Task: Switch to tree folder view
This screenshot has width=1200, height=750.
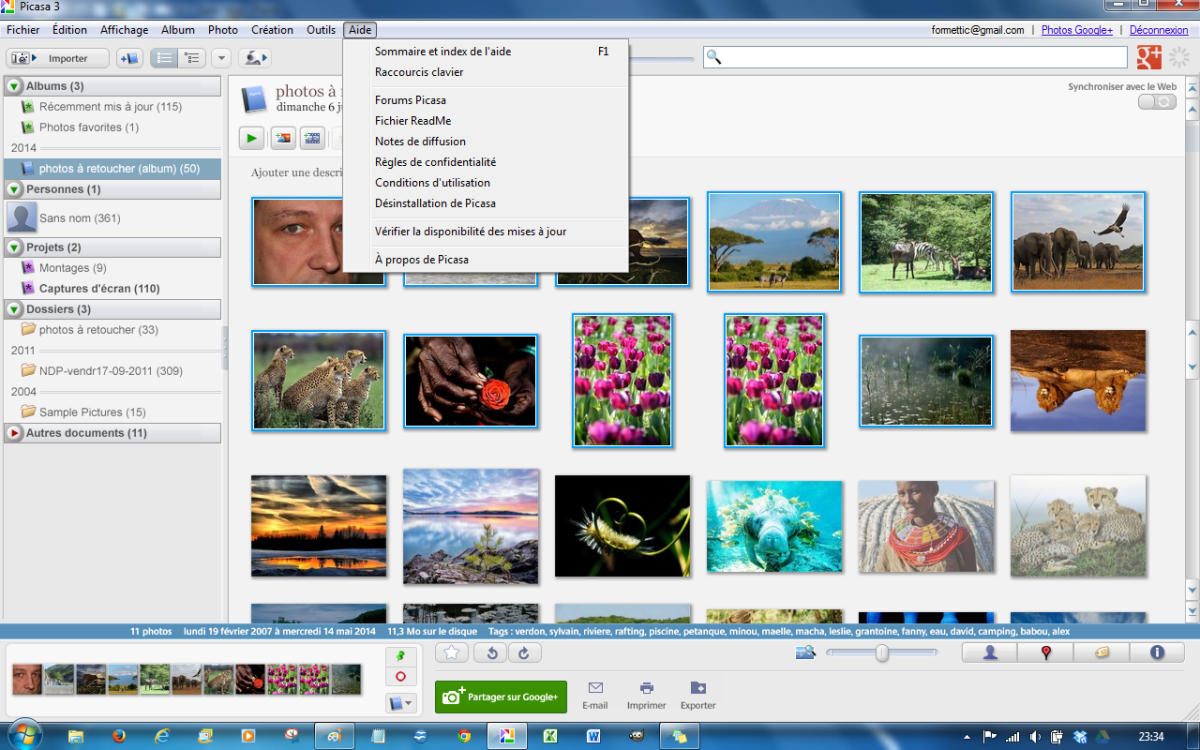Action: point(191,58)
